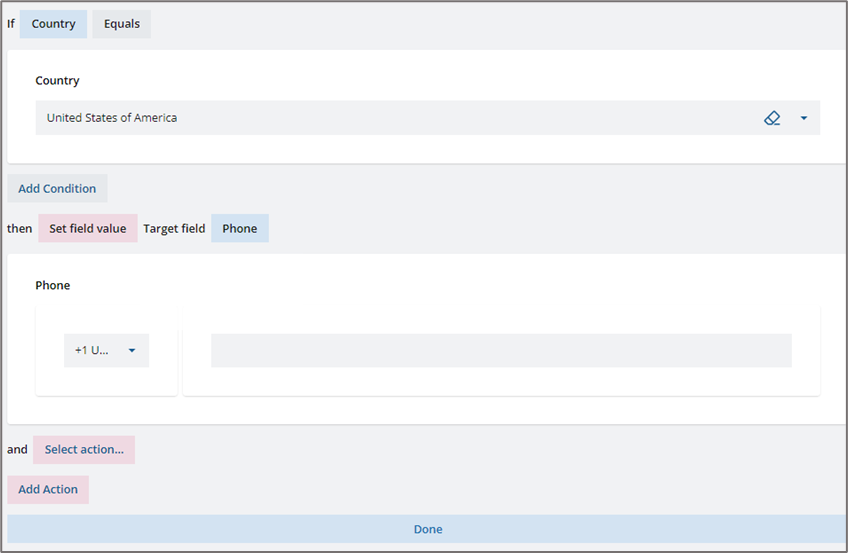Open the Select action... chooser

84,449
